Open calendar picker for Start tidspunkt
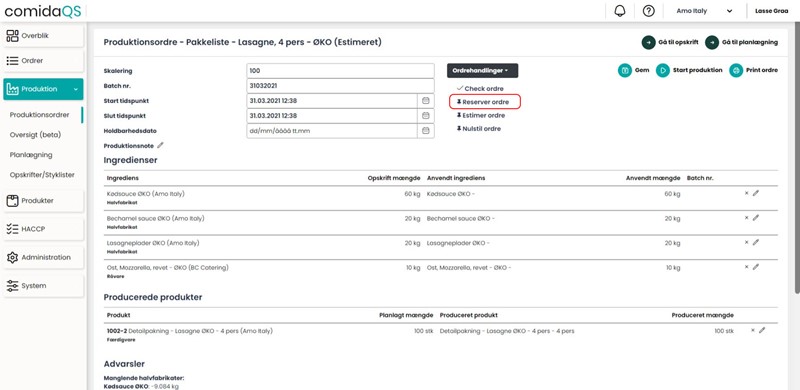 (x=426, y=101)
